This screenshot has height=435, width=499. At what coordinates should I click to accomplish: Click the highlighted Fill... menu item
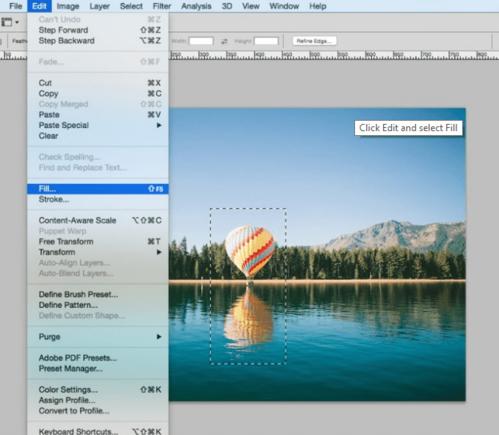[98, 189]
